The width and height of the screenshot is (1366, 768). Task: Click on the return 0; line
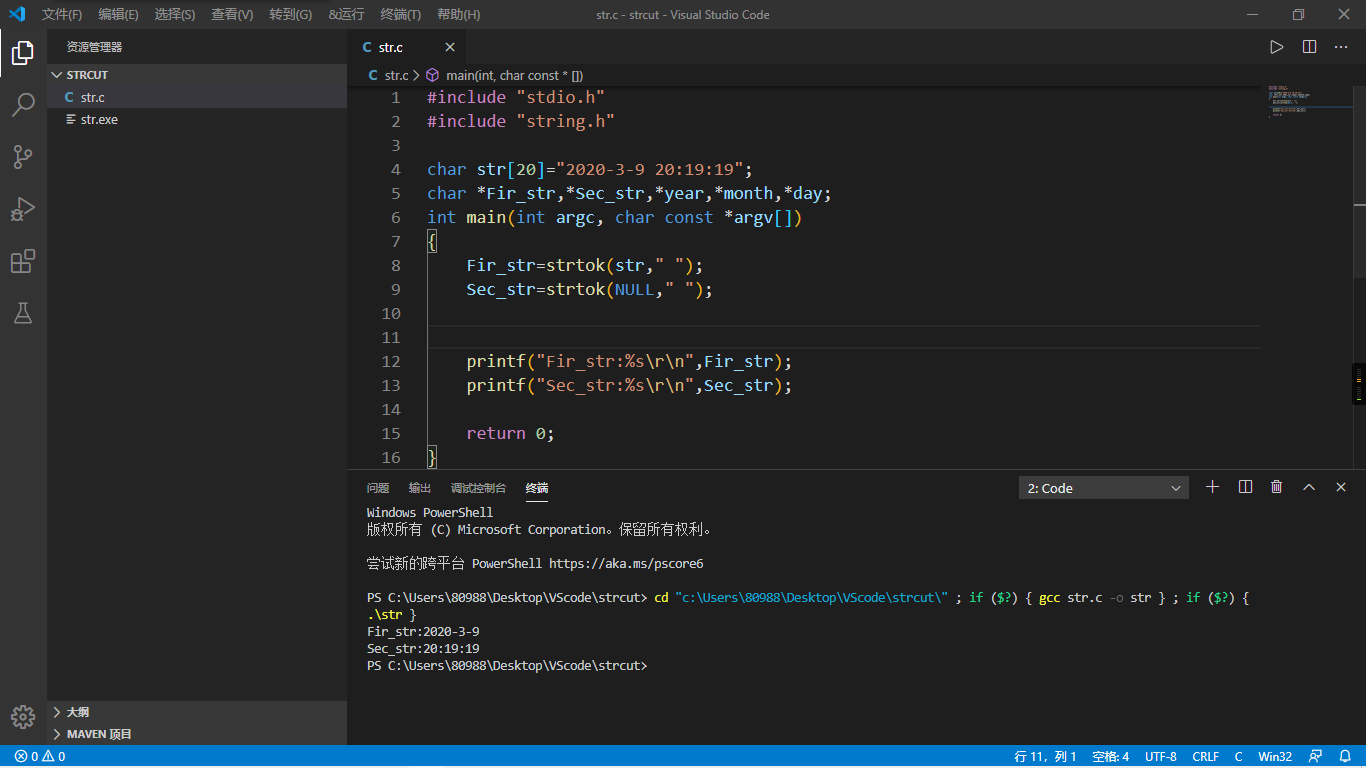click(510, 433)
